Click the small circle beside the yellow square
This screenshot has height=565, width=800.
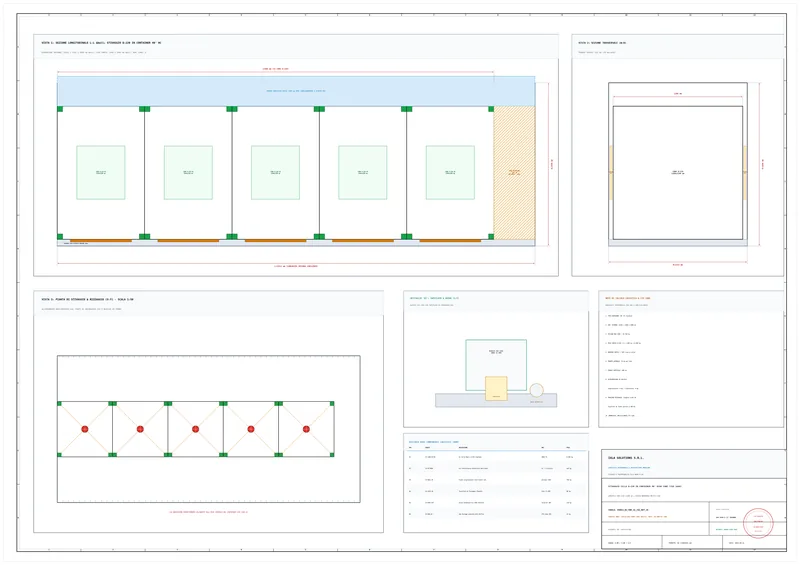536,390
